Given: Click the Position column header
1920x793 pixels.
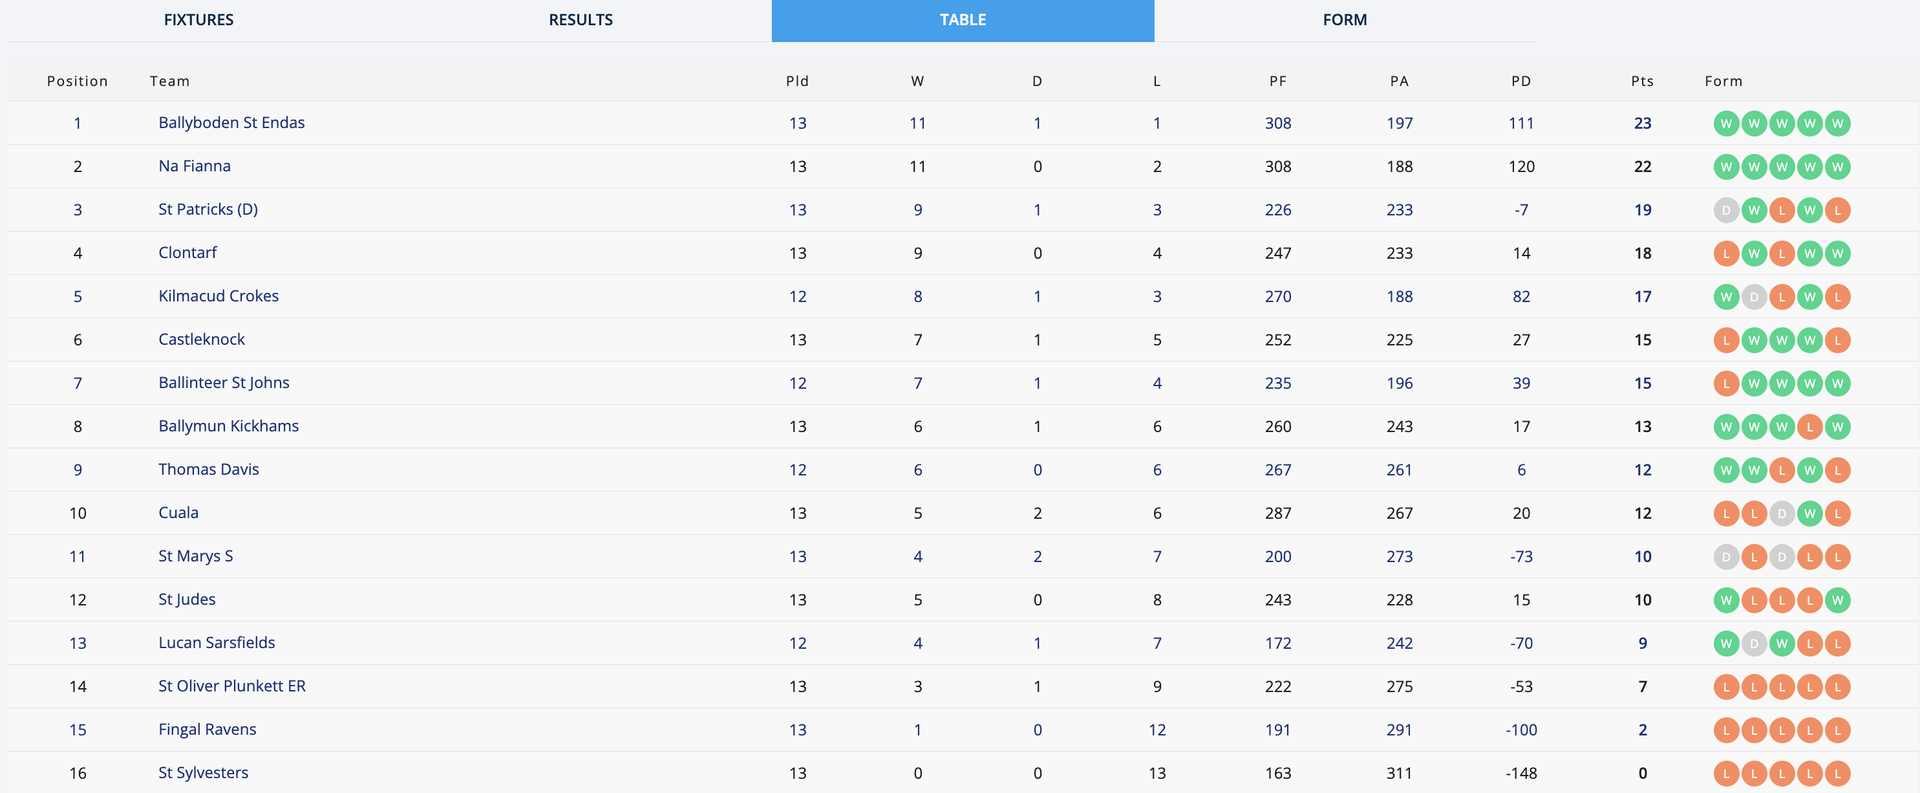Looking at the screenshot, I should click(77, 81).
